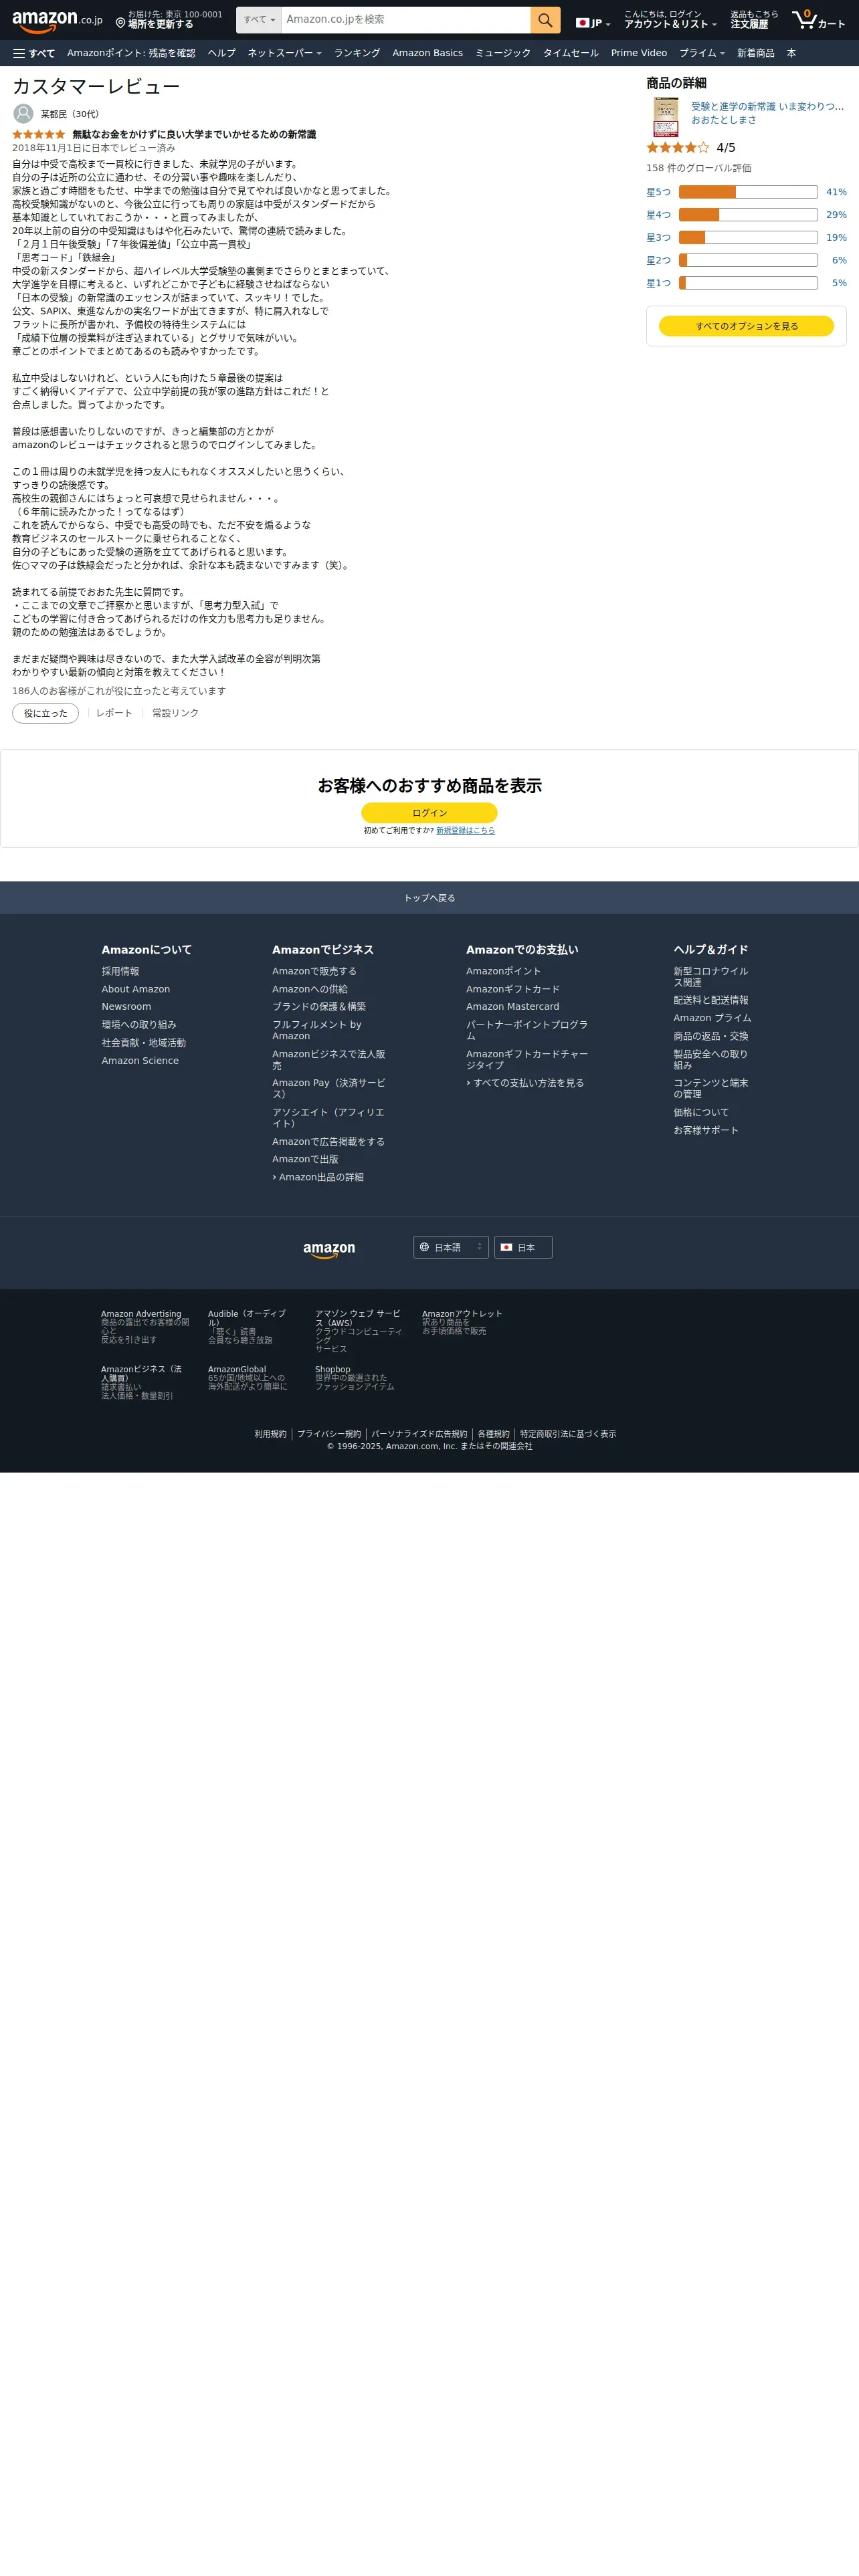This screenshot has width=859, height=2576.
Task: Click the footer Amazon logo
Action: point(329,1249)
